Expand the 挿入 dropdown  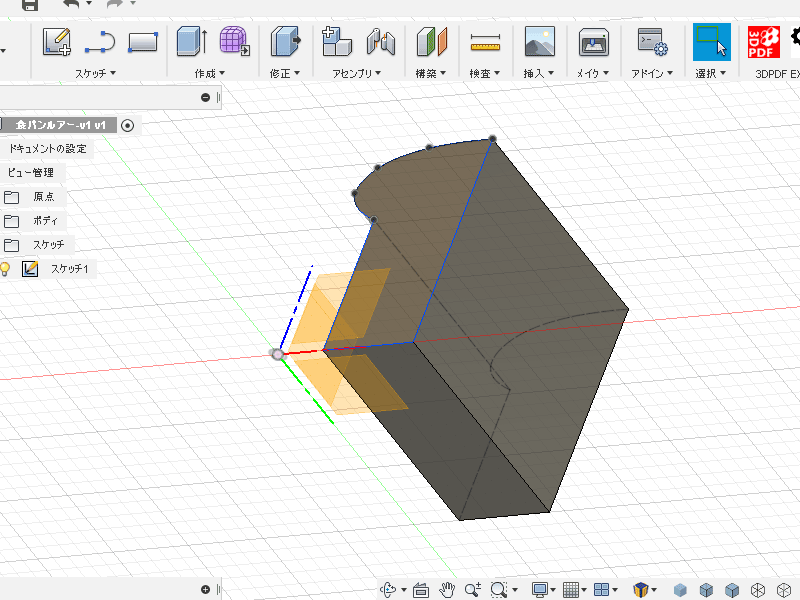(x=539, y=73)
